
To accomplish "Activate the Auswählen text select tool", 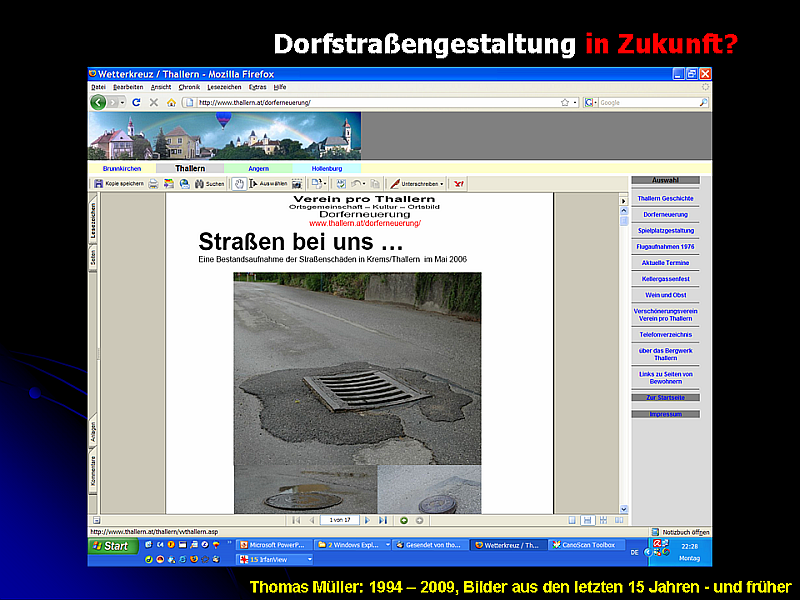I will 268,184.
